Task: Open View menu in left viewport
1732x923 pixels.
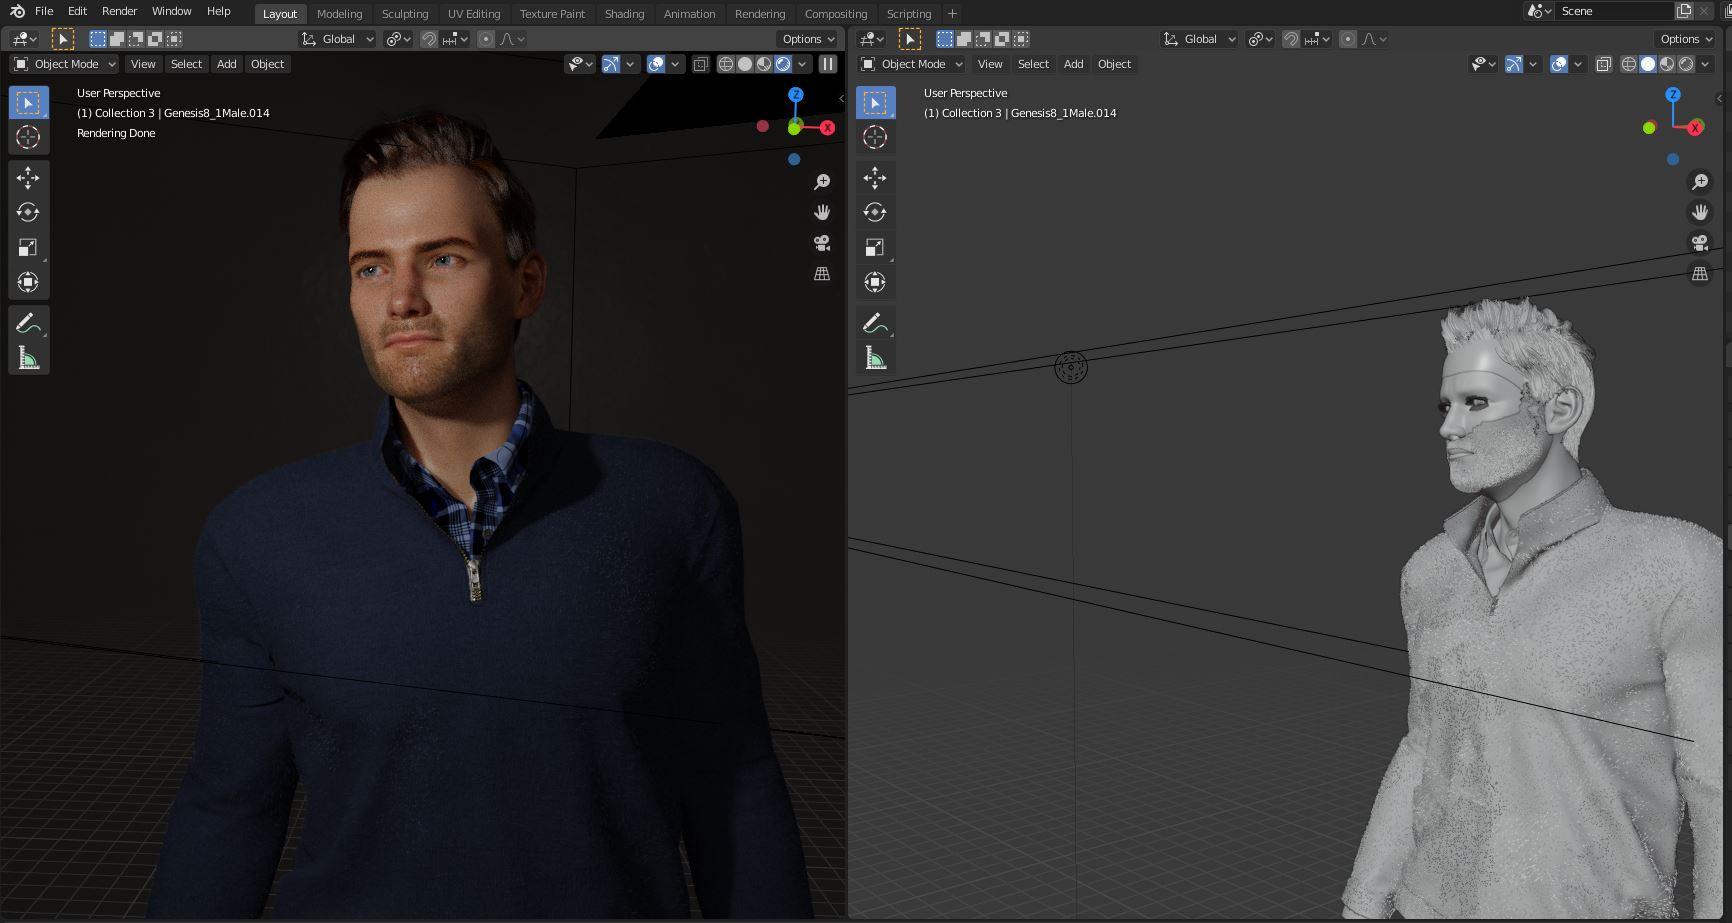Action: (143, 64)
